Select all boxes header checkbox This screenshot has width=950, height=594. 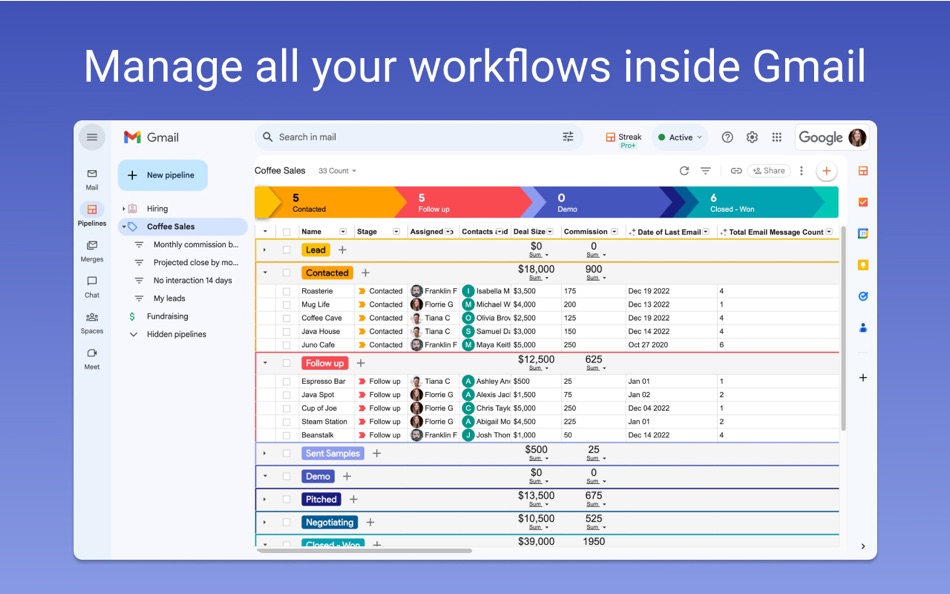click(287, 232)
